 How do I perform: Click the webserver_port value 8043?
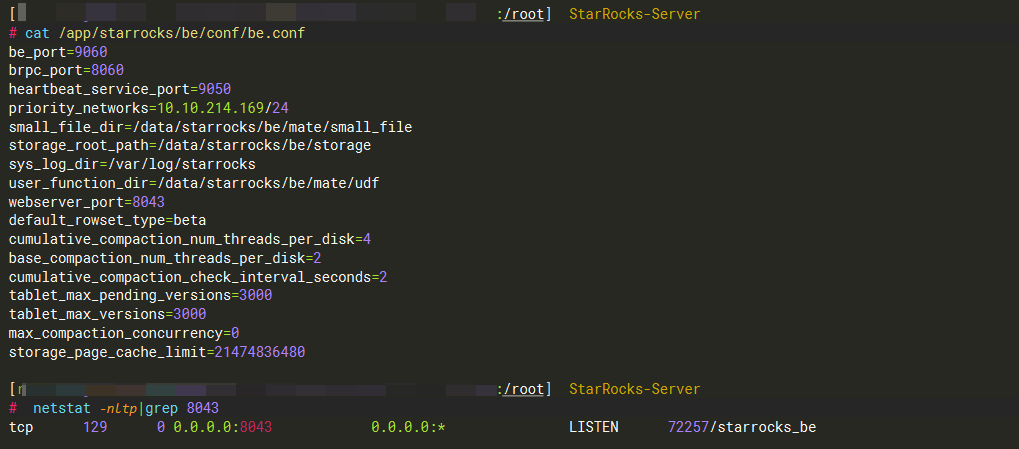[148, 202]
